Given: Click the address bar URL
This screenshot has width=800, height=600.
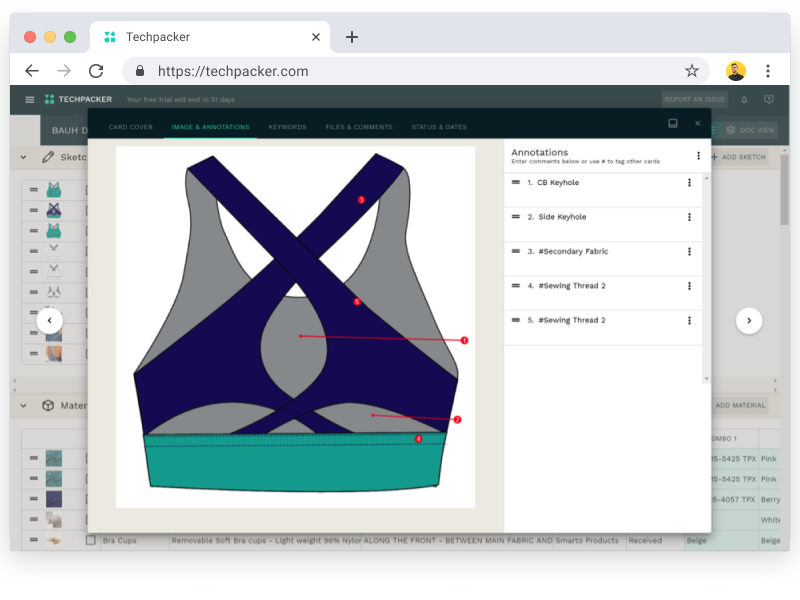Looking at the screenshot, I should tap(233, 71).
